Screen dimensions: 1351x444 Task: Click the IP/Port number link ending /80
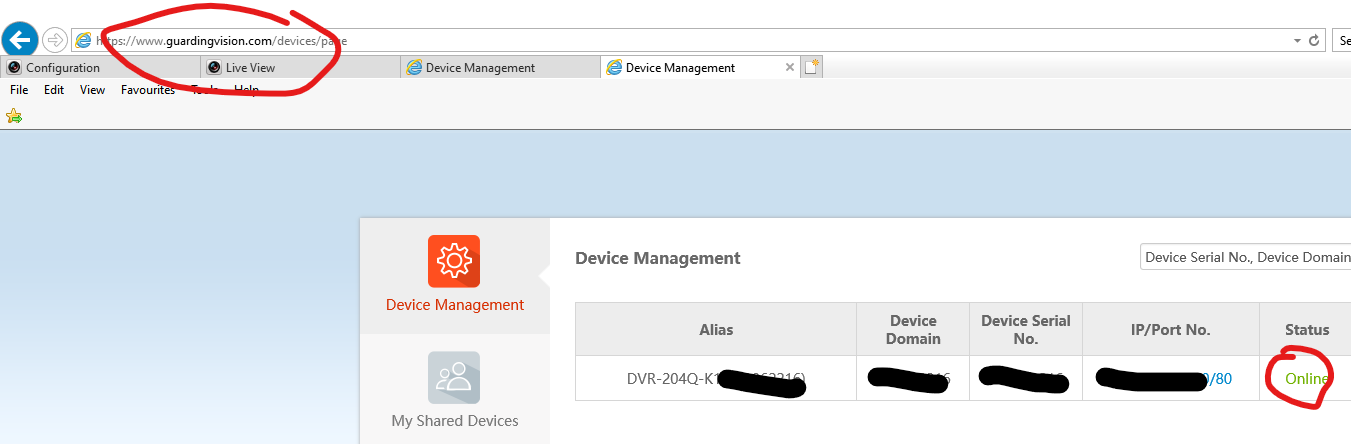[x=1220, y=379]
